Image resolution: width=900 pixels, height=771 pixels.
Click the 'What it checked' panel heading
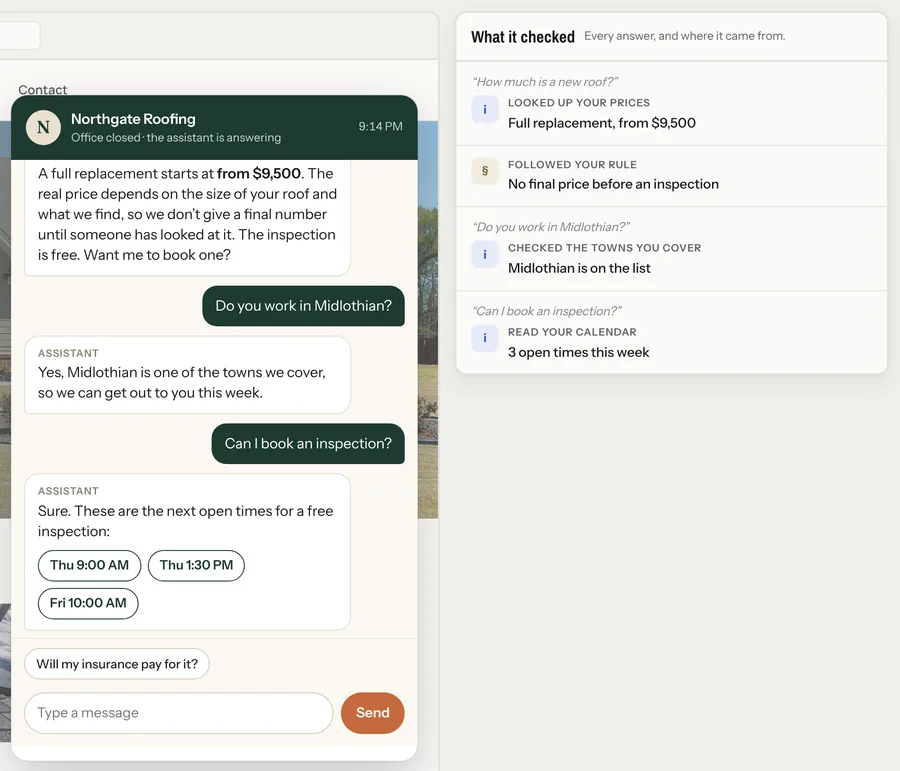[523, 37]
